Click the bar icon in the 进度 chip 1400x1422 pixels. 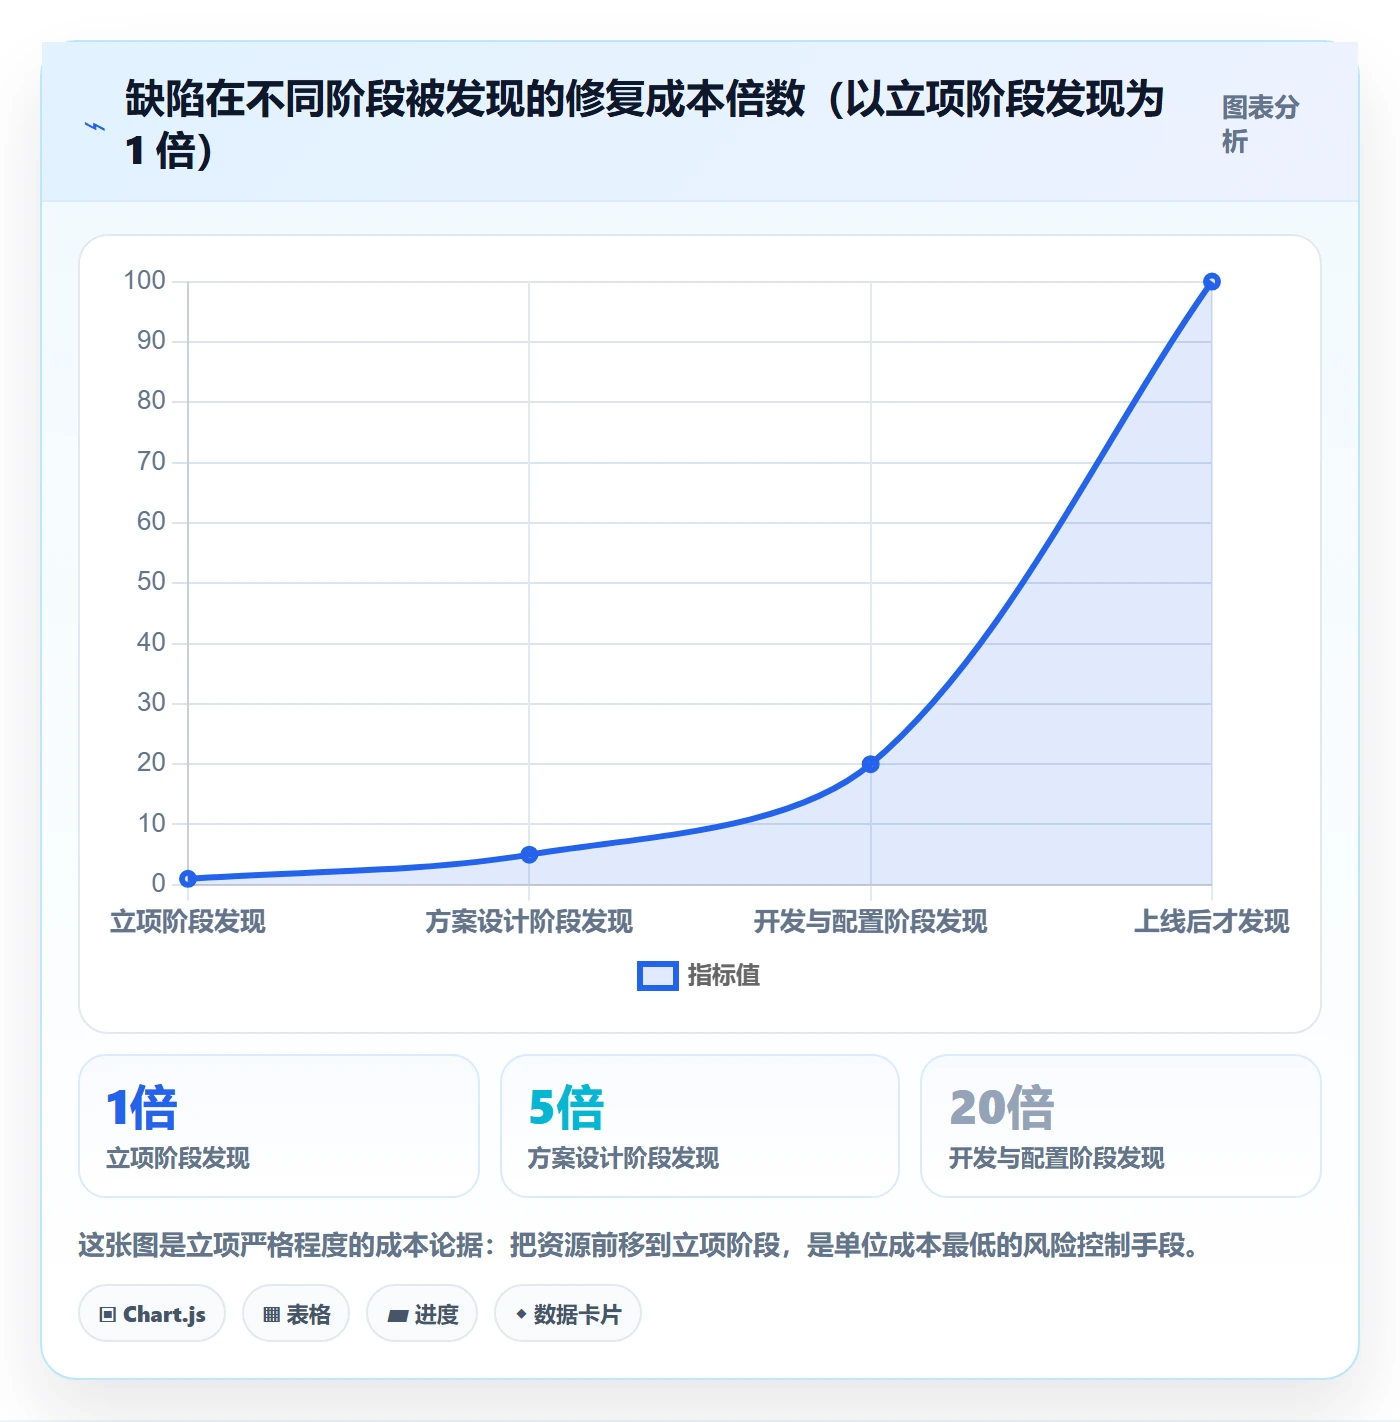[397, 1316]
